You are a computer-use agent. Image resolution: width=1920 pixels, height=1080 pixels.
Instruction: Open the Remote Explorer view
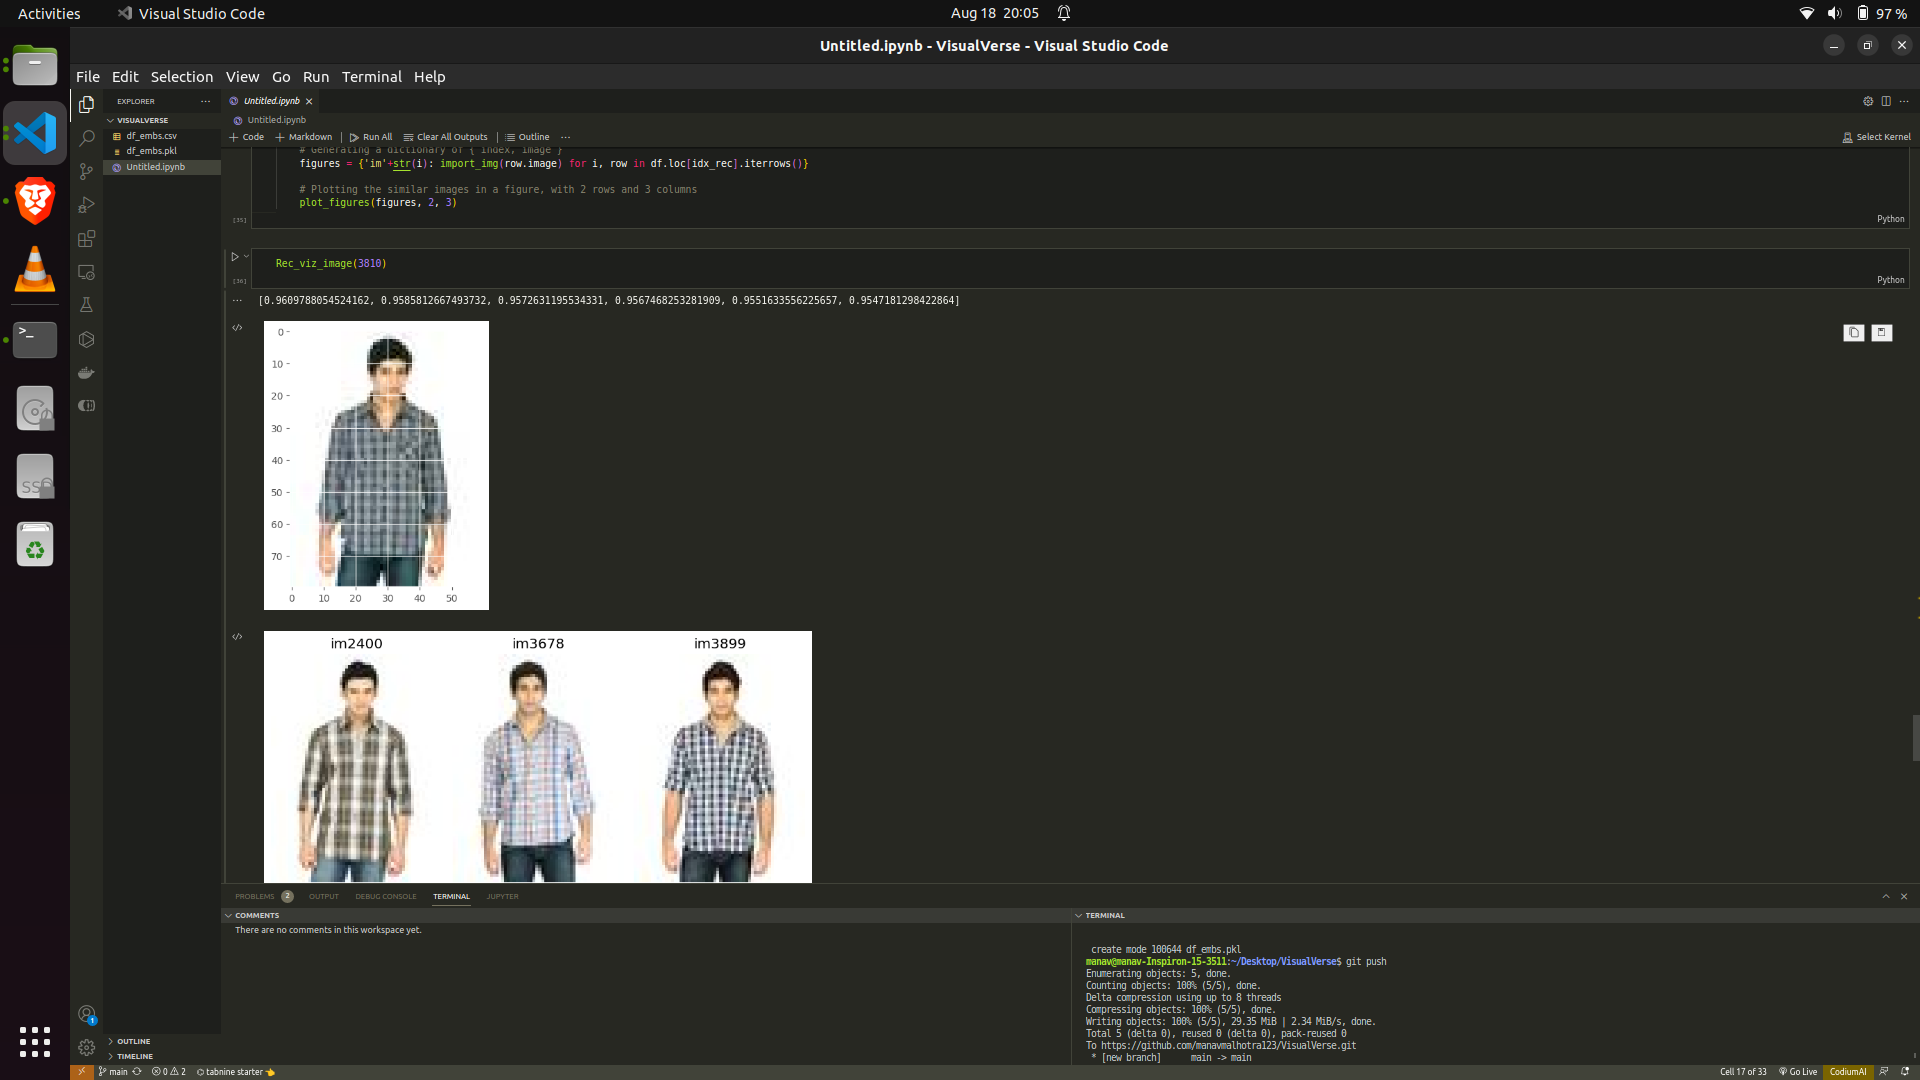(86, 272)
